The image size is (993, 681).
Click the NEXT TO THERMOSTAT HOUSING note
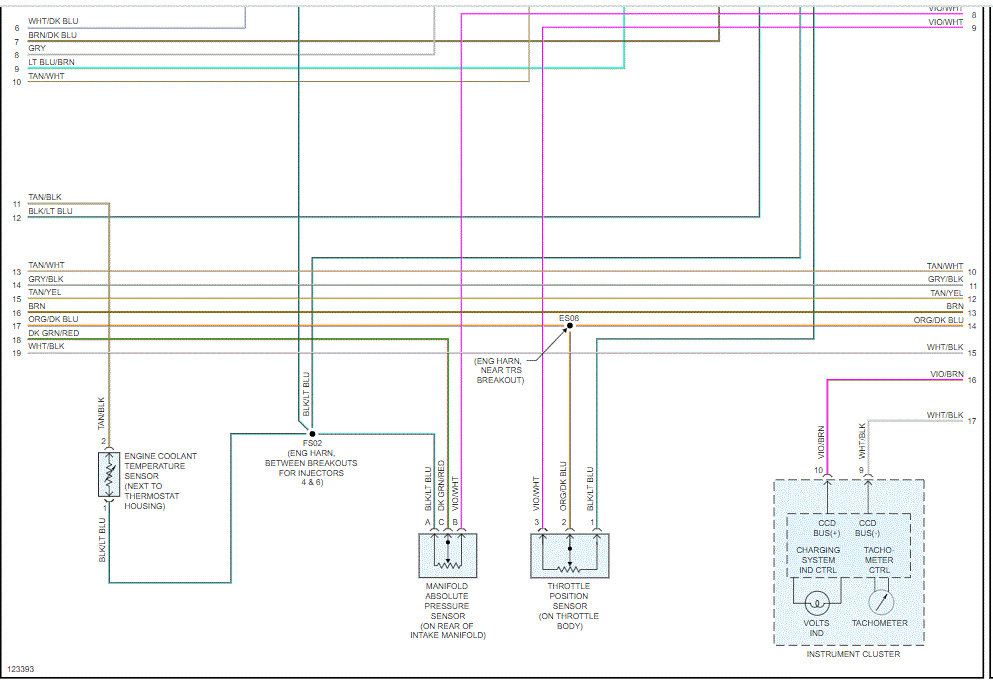pos(151,496)
